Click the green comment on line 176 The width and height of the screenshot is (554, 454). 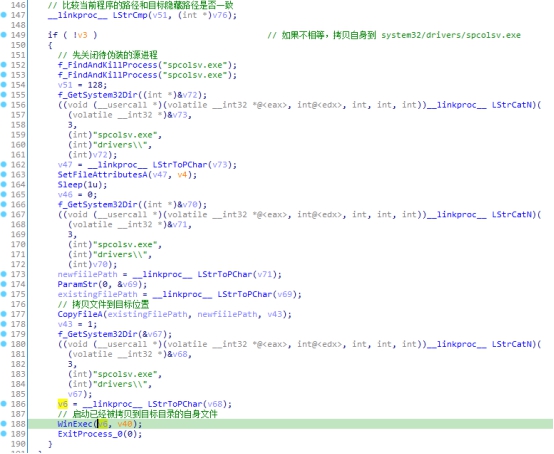[x=104, y=304]
